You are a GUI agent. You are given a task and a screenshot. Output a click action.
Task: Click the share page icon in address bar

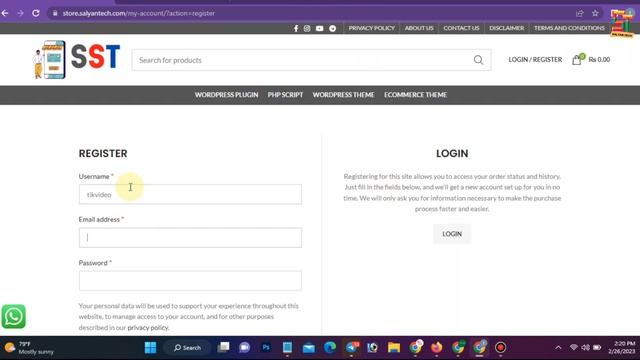coord(580,13)
